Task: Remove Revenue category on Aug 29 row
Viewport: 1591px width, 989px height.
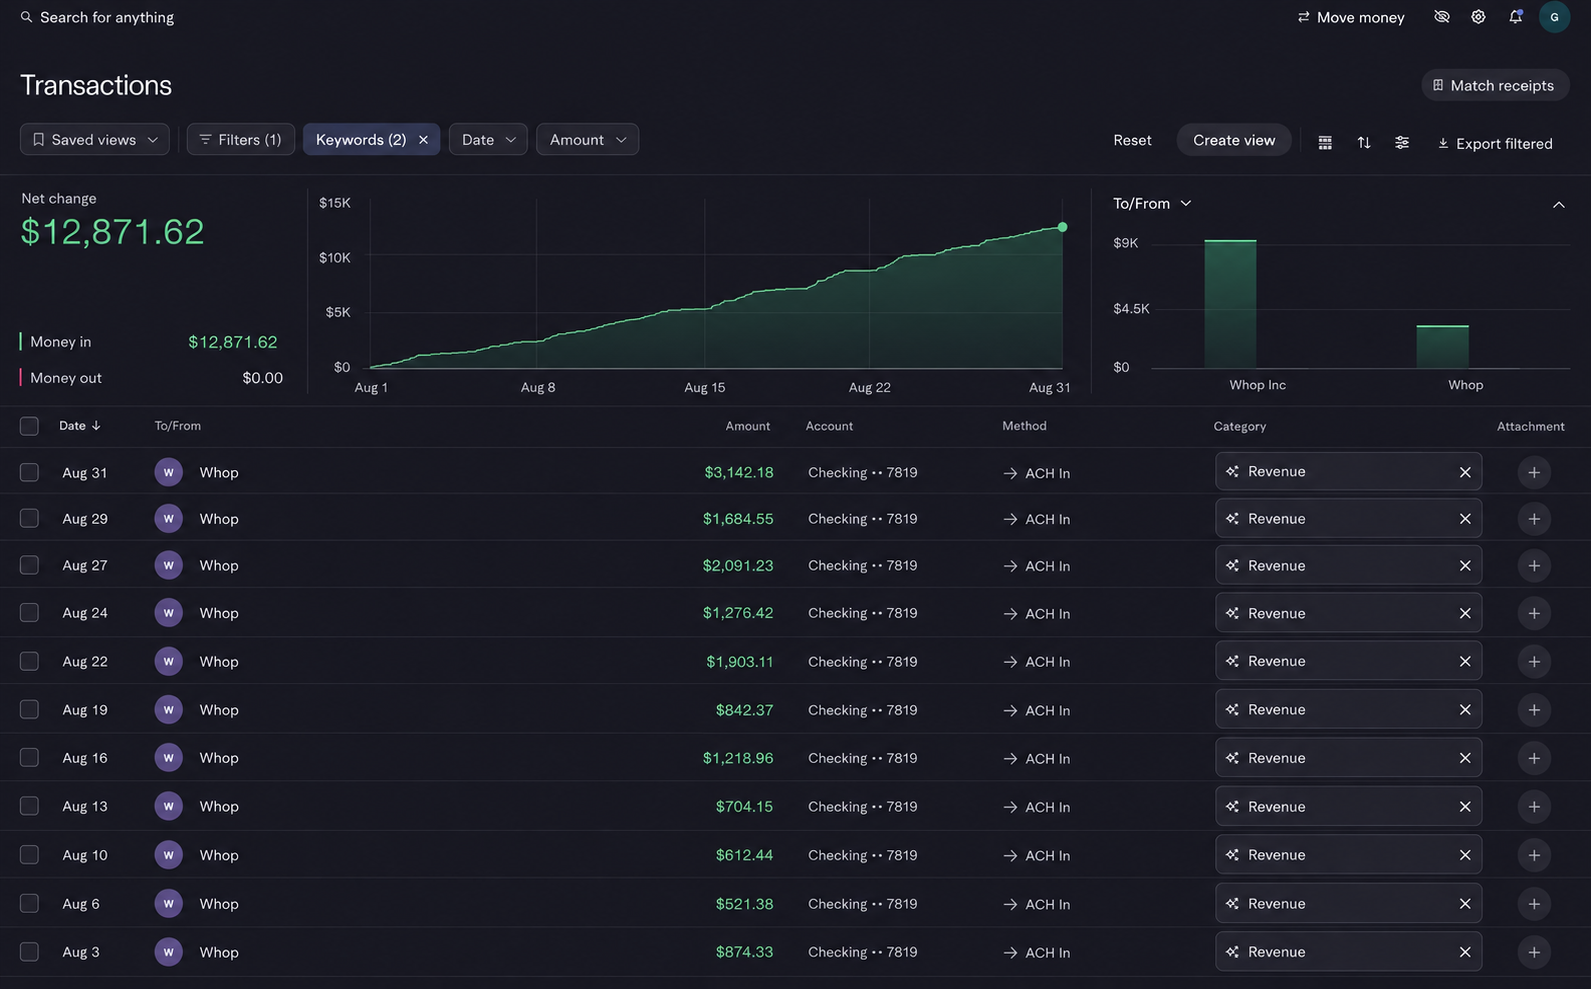Action: click(1465, 519)
